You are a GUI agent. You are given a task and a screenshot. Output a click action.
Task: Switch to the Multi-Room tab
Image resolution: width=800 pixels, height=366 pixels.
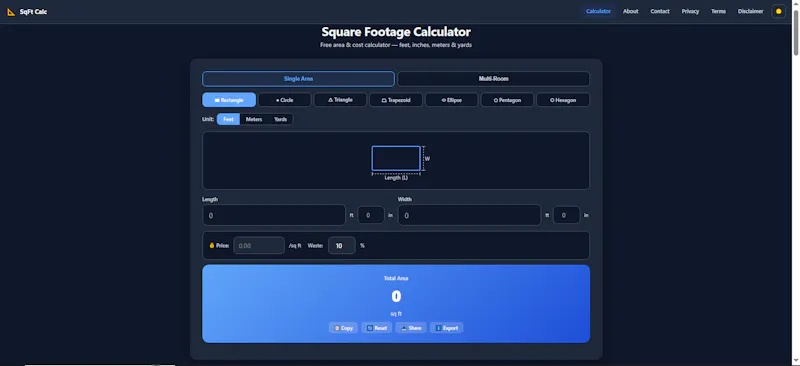[493, 79]
